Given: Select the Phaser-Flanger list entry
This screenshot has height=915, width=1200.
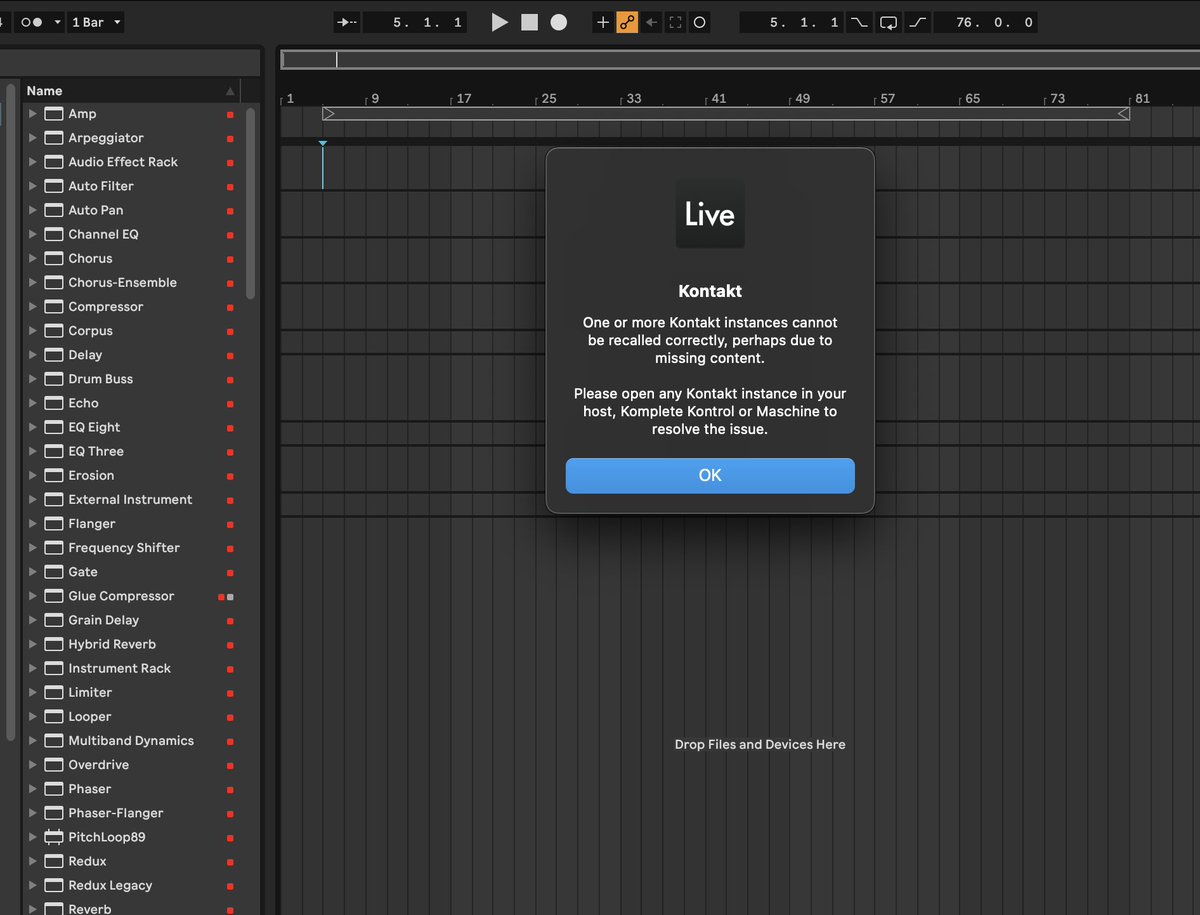Looking at the screenshot, I should pos(131,813).
